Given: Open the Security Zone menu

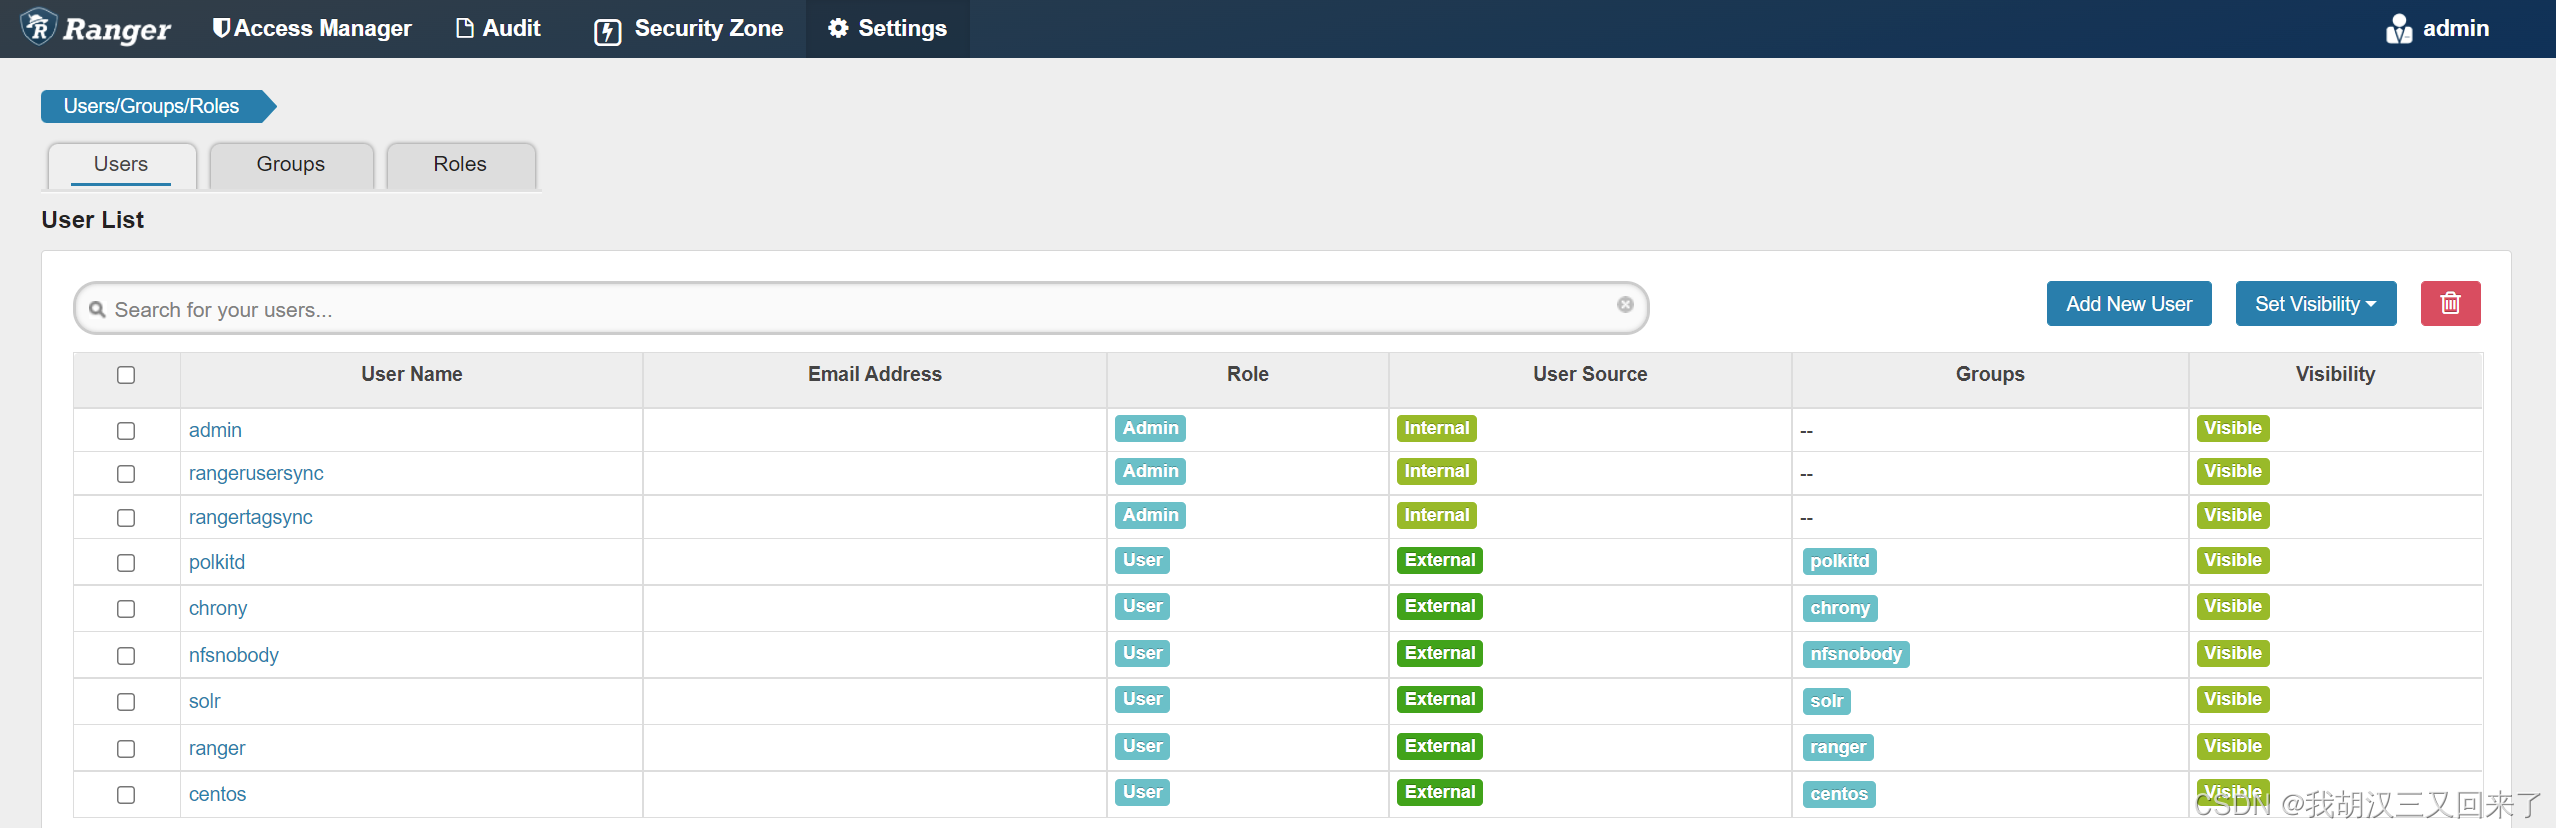Looking at the screenshot, I should point(688,29).
